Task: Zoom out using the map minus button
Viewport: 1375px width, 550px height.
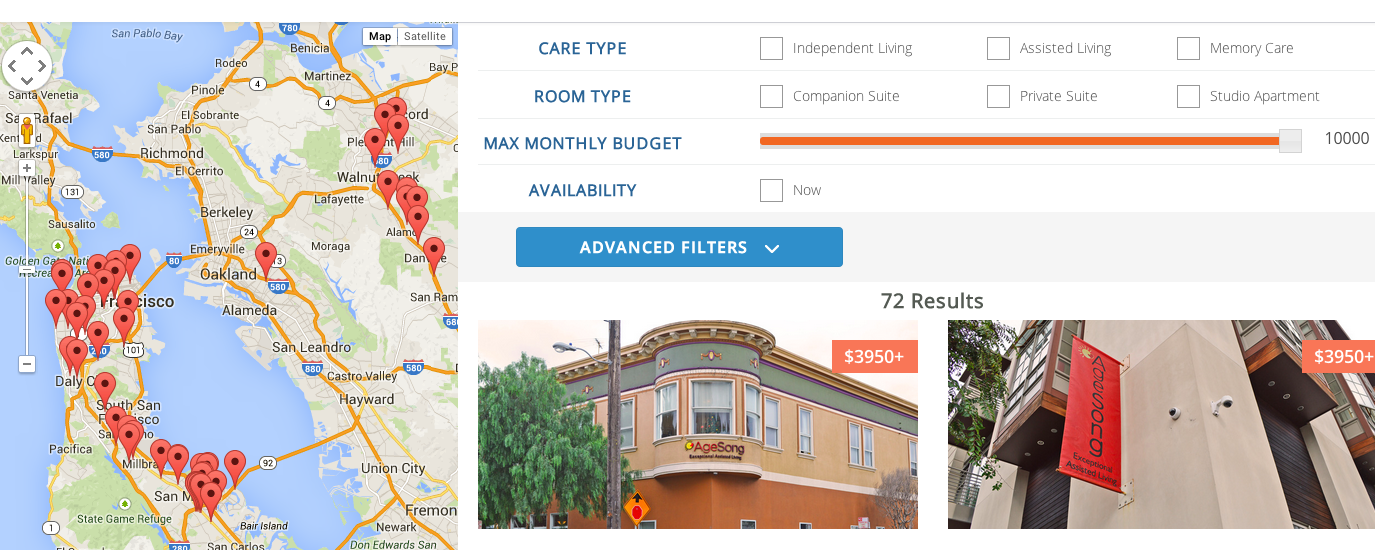Action: click(x=27, y=364)
